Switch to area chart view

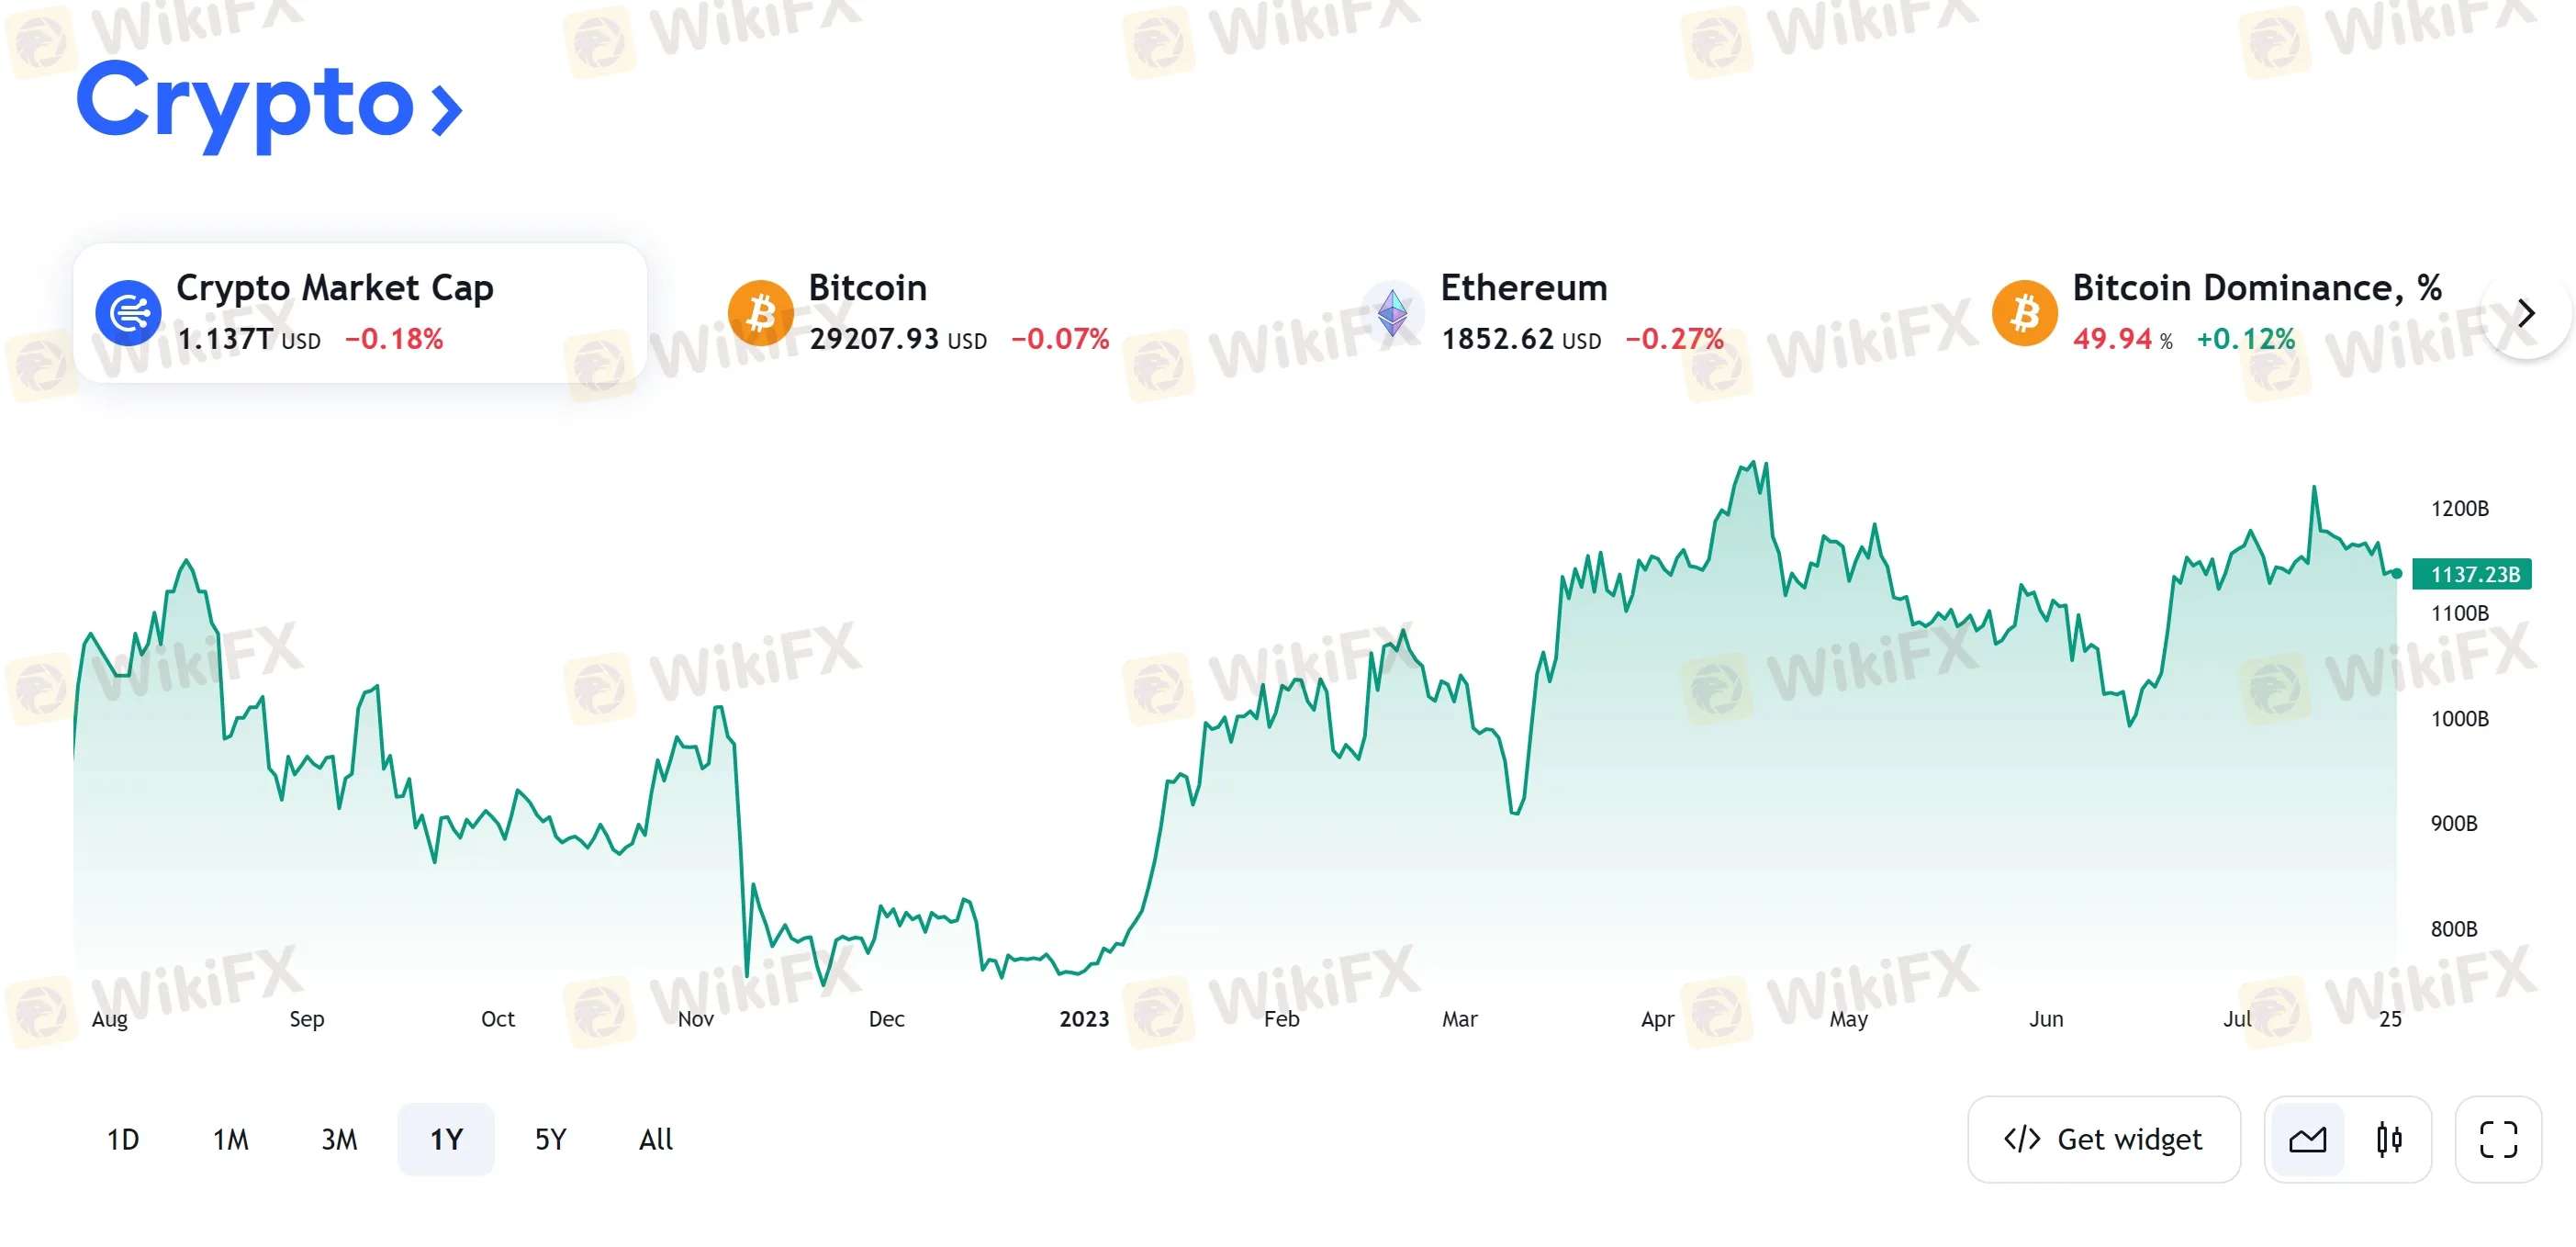tap(2307, 1139)
